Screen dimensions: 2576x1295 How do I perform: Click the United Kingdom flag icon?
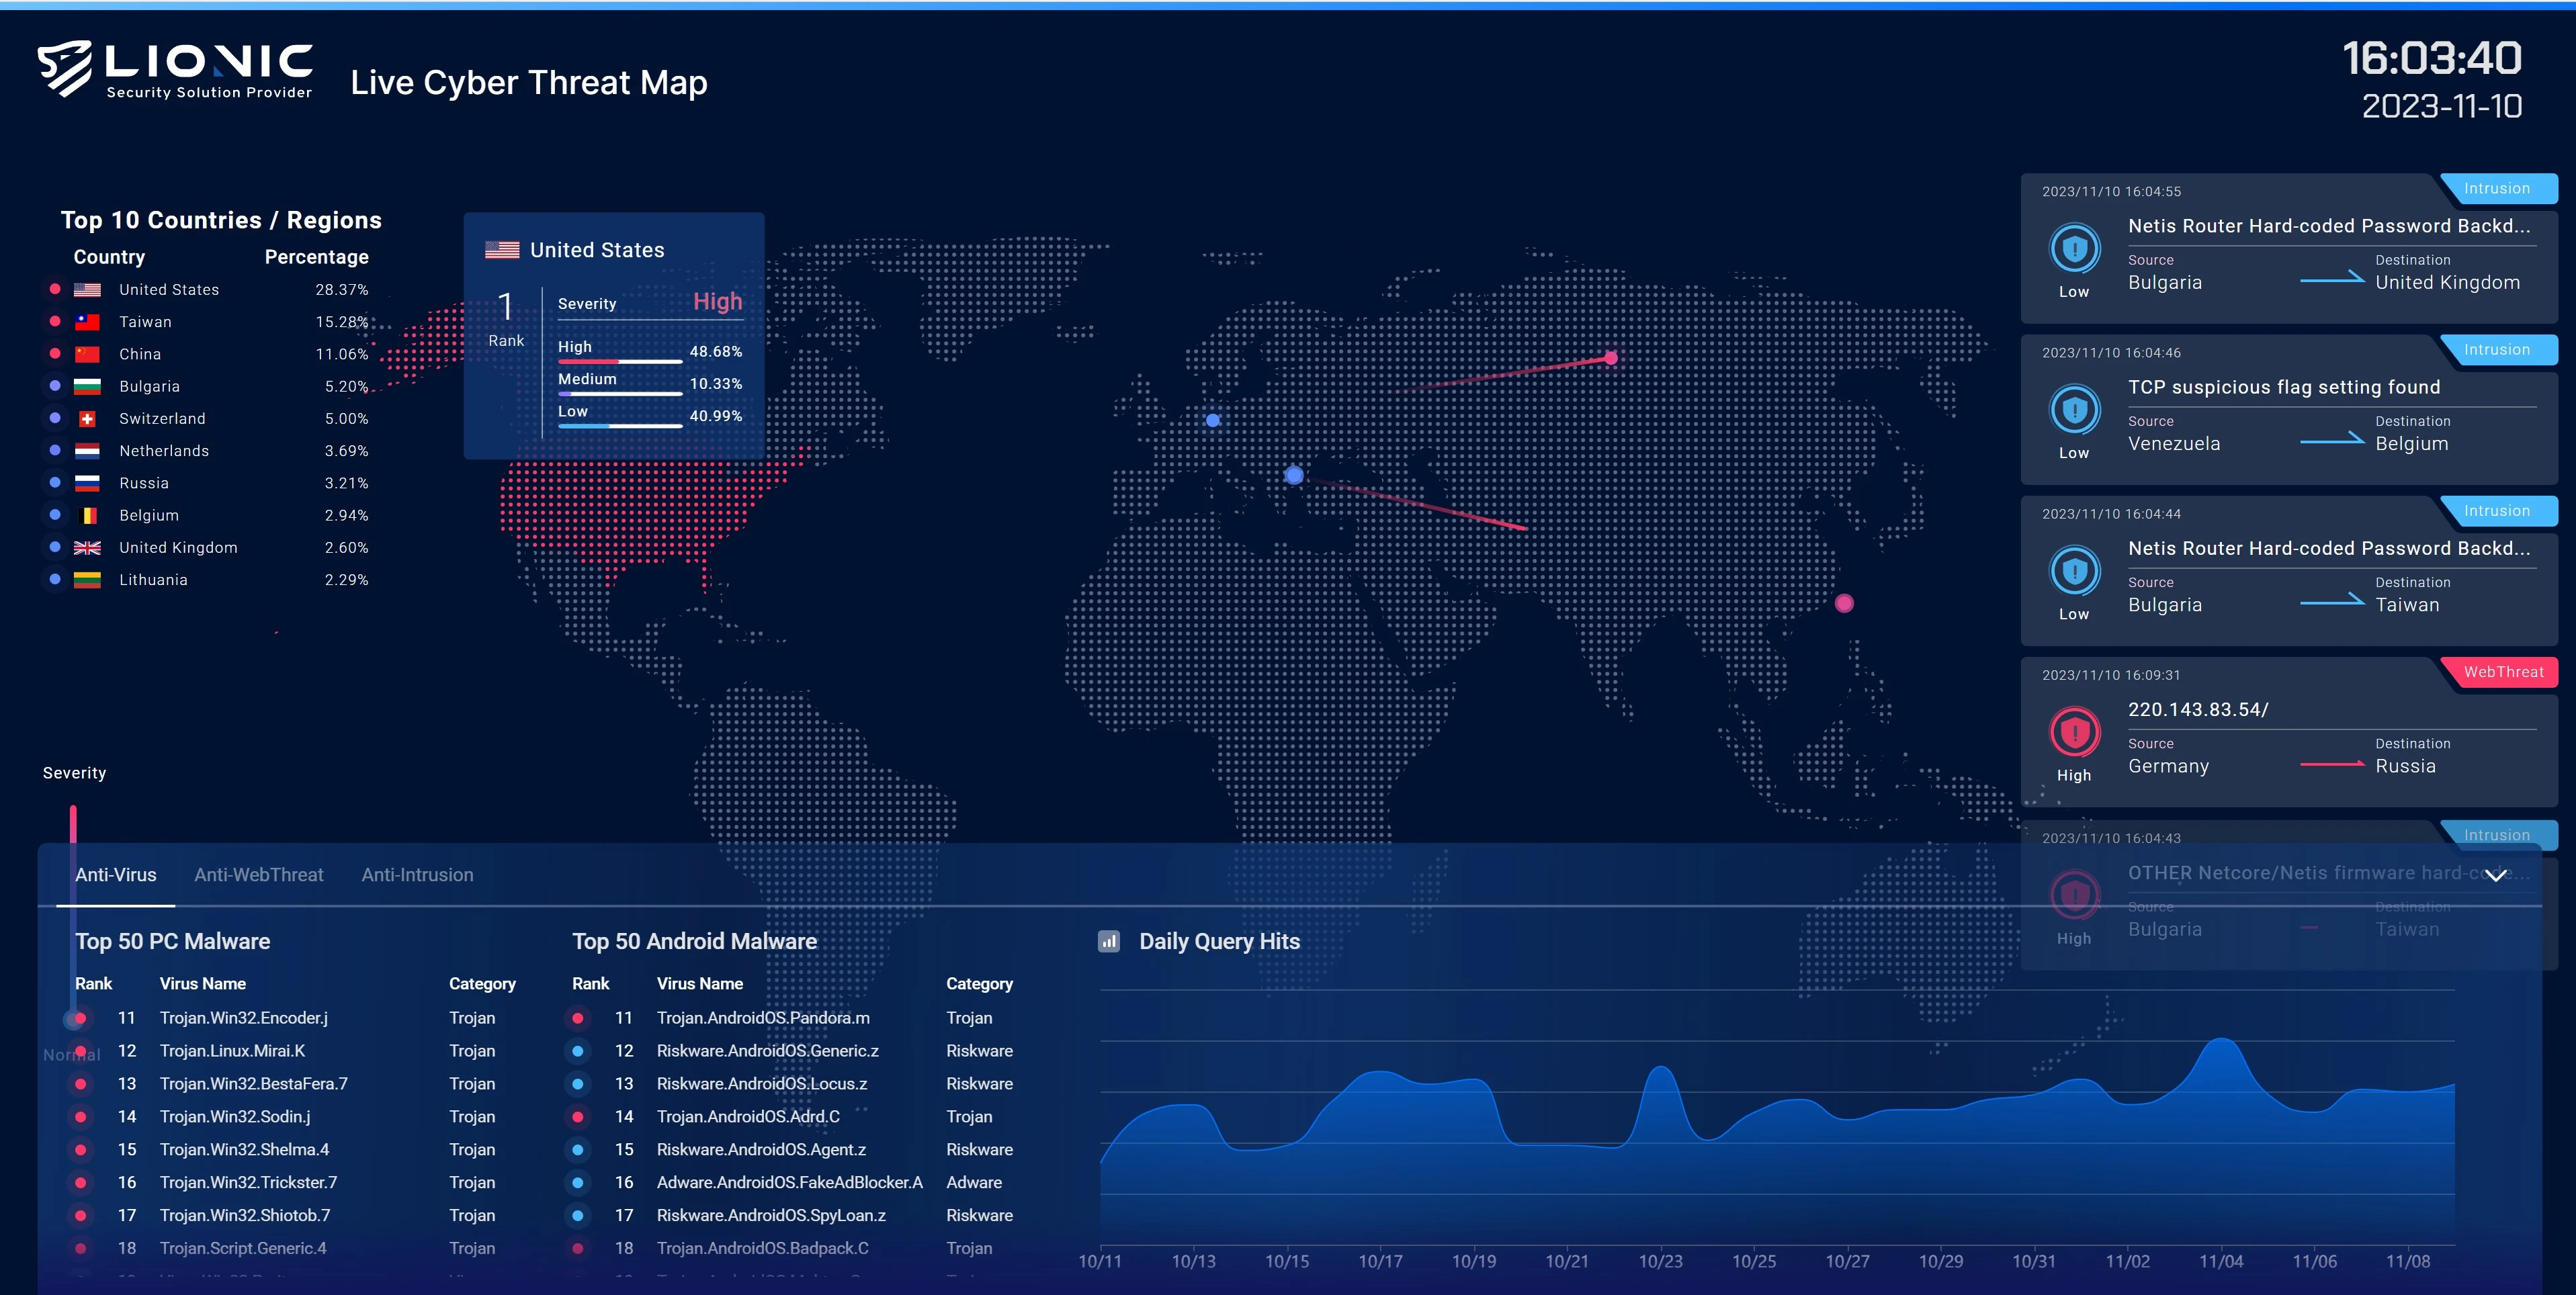click(x=87, y=548)
